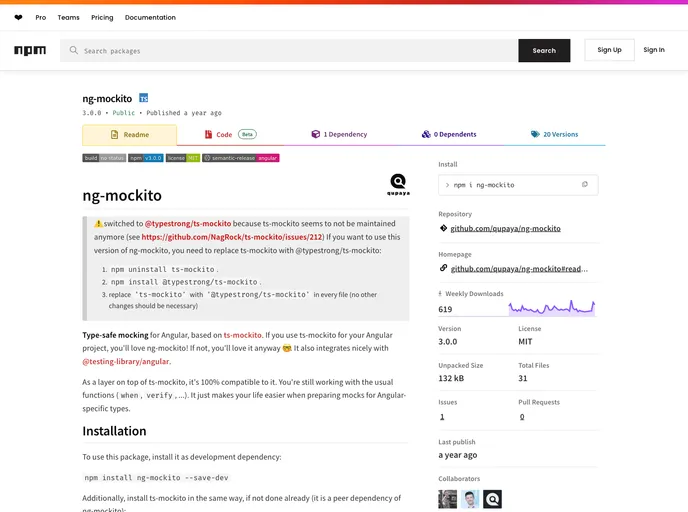Copy the npm install command
Image resolution: width=688 pixels, height=512 pixels.
[584, 185]
